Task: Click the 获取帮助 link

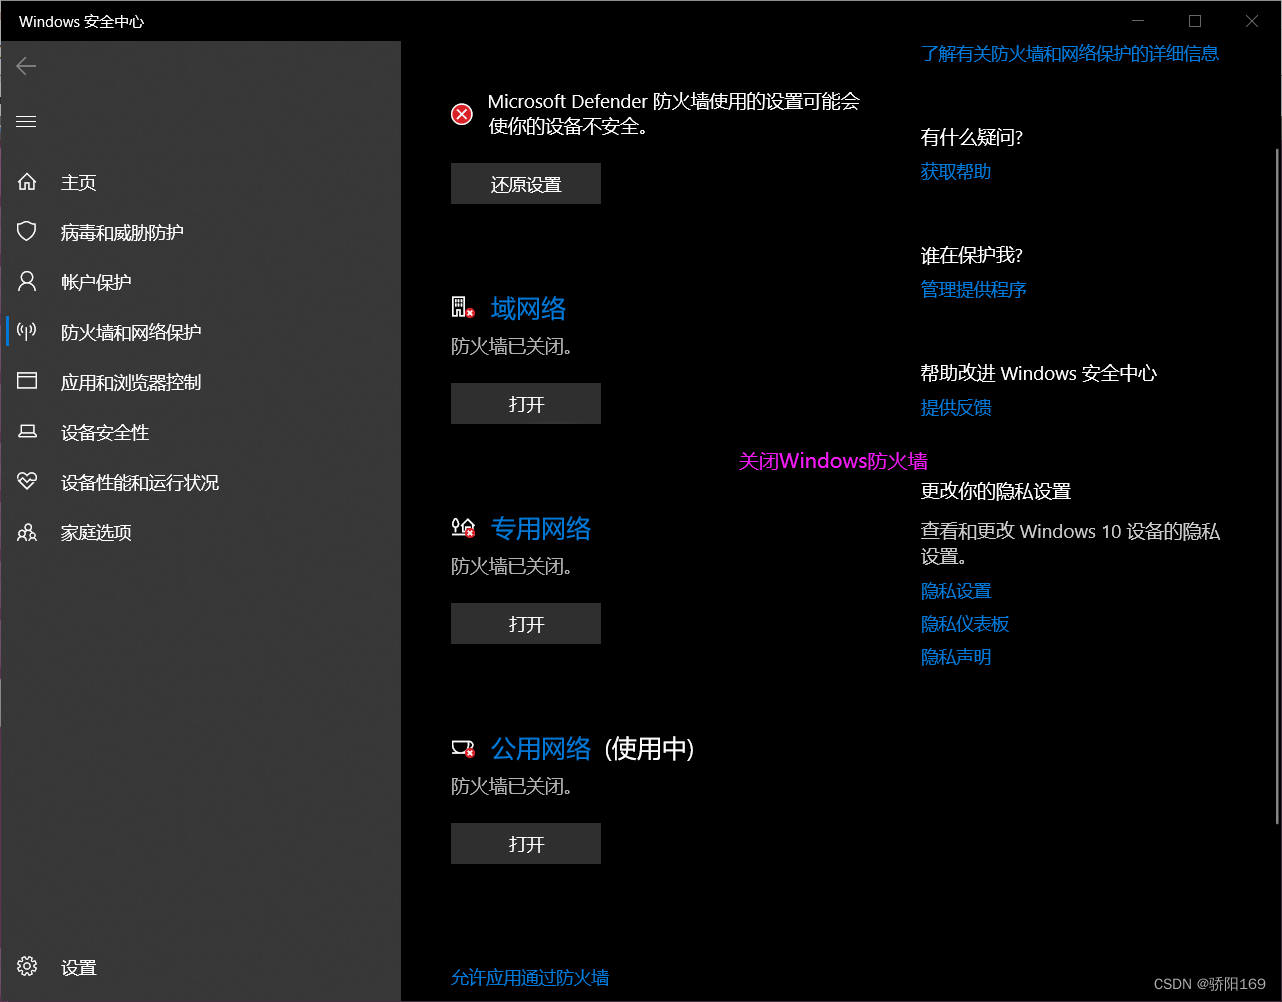Action: (x=956, y=171)
